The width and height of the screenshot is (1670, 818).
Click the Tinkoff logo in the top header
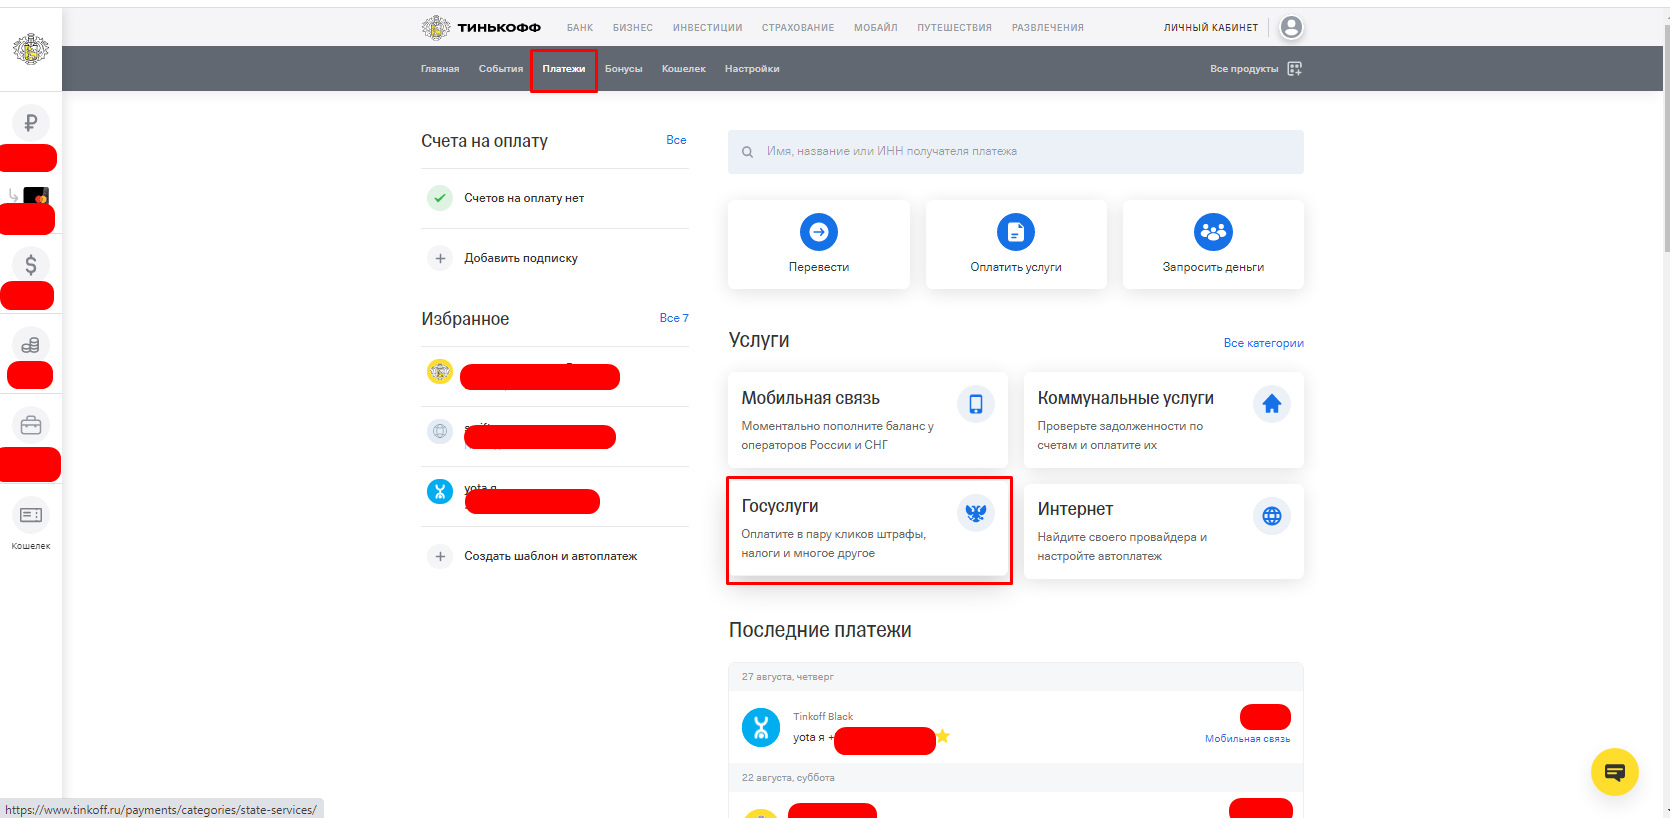click(x=482, y=27)
